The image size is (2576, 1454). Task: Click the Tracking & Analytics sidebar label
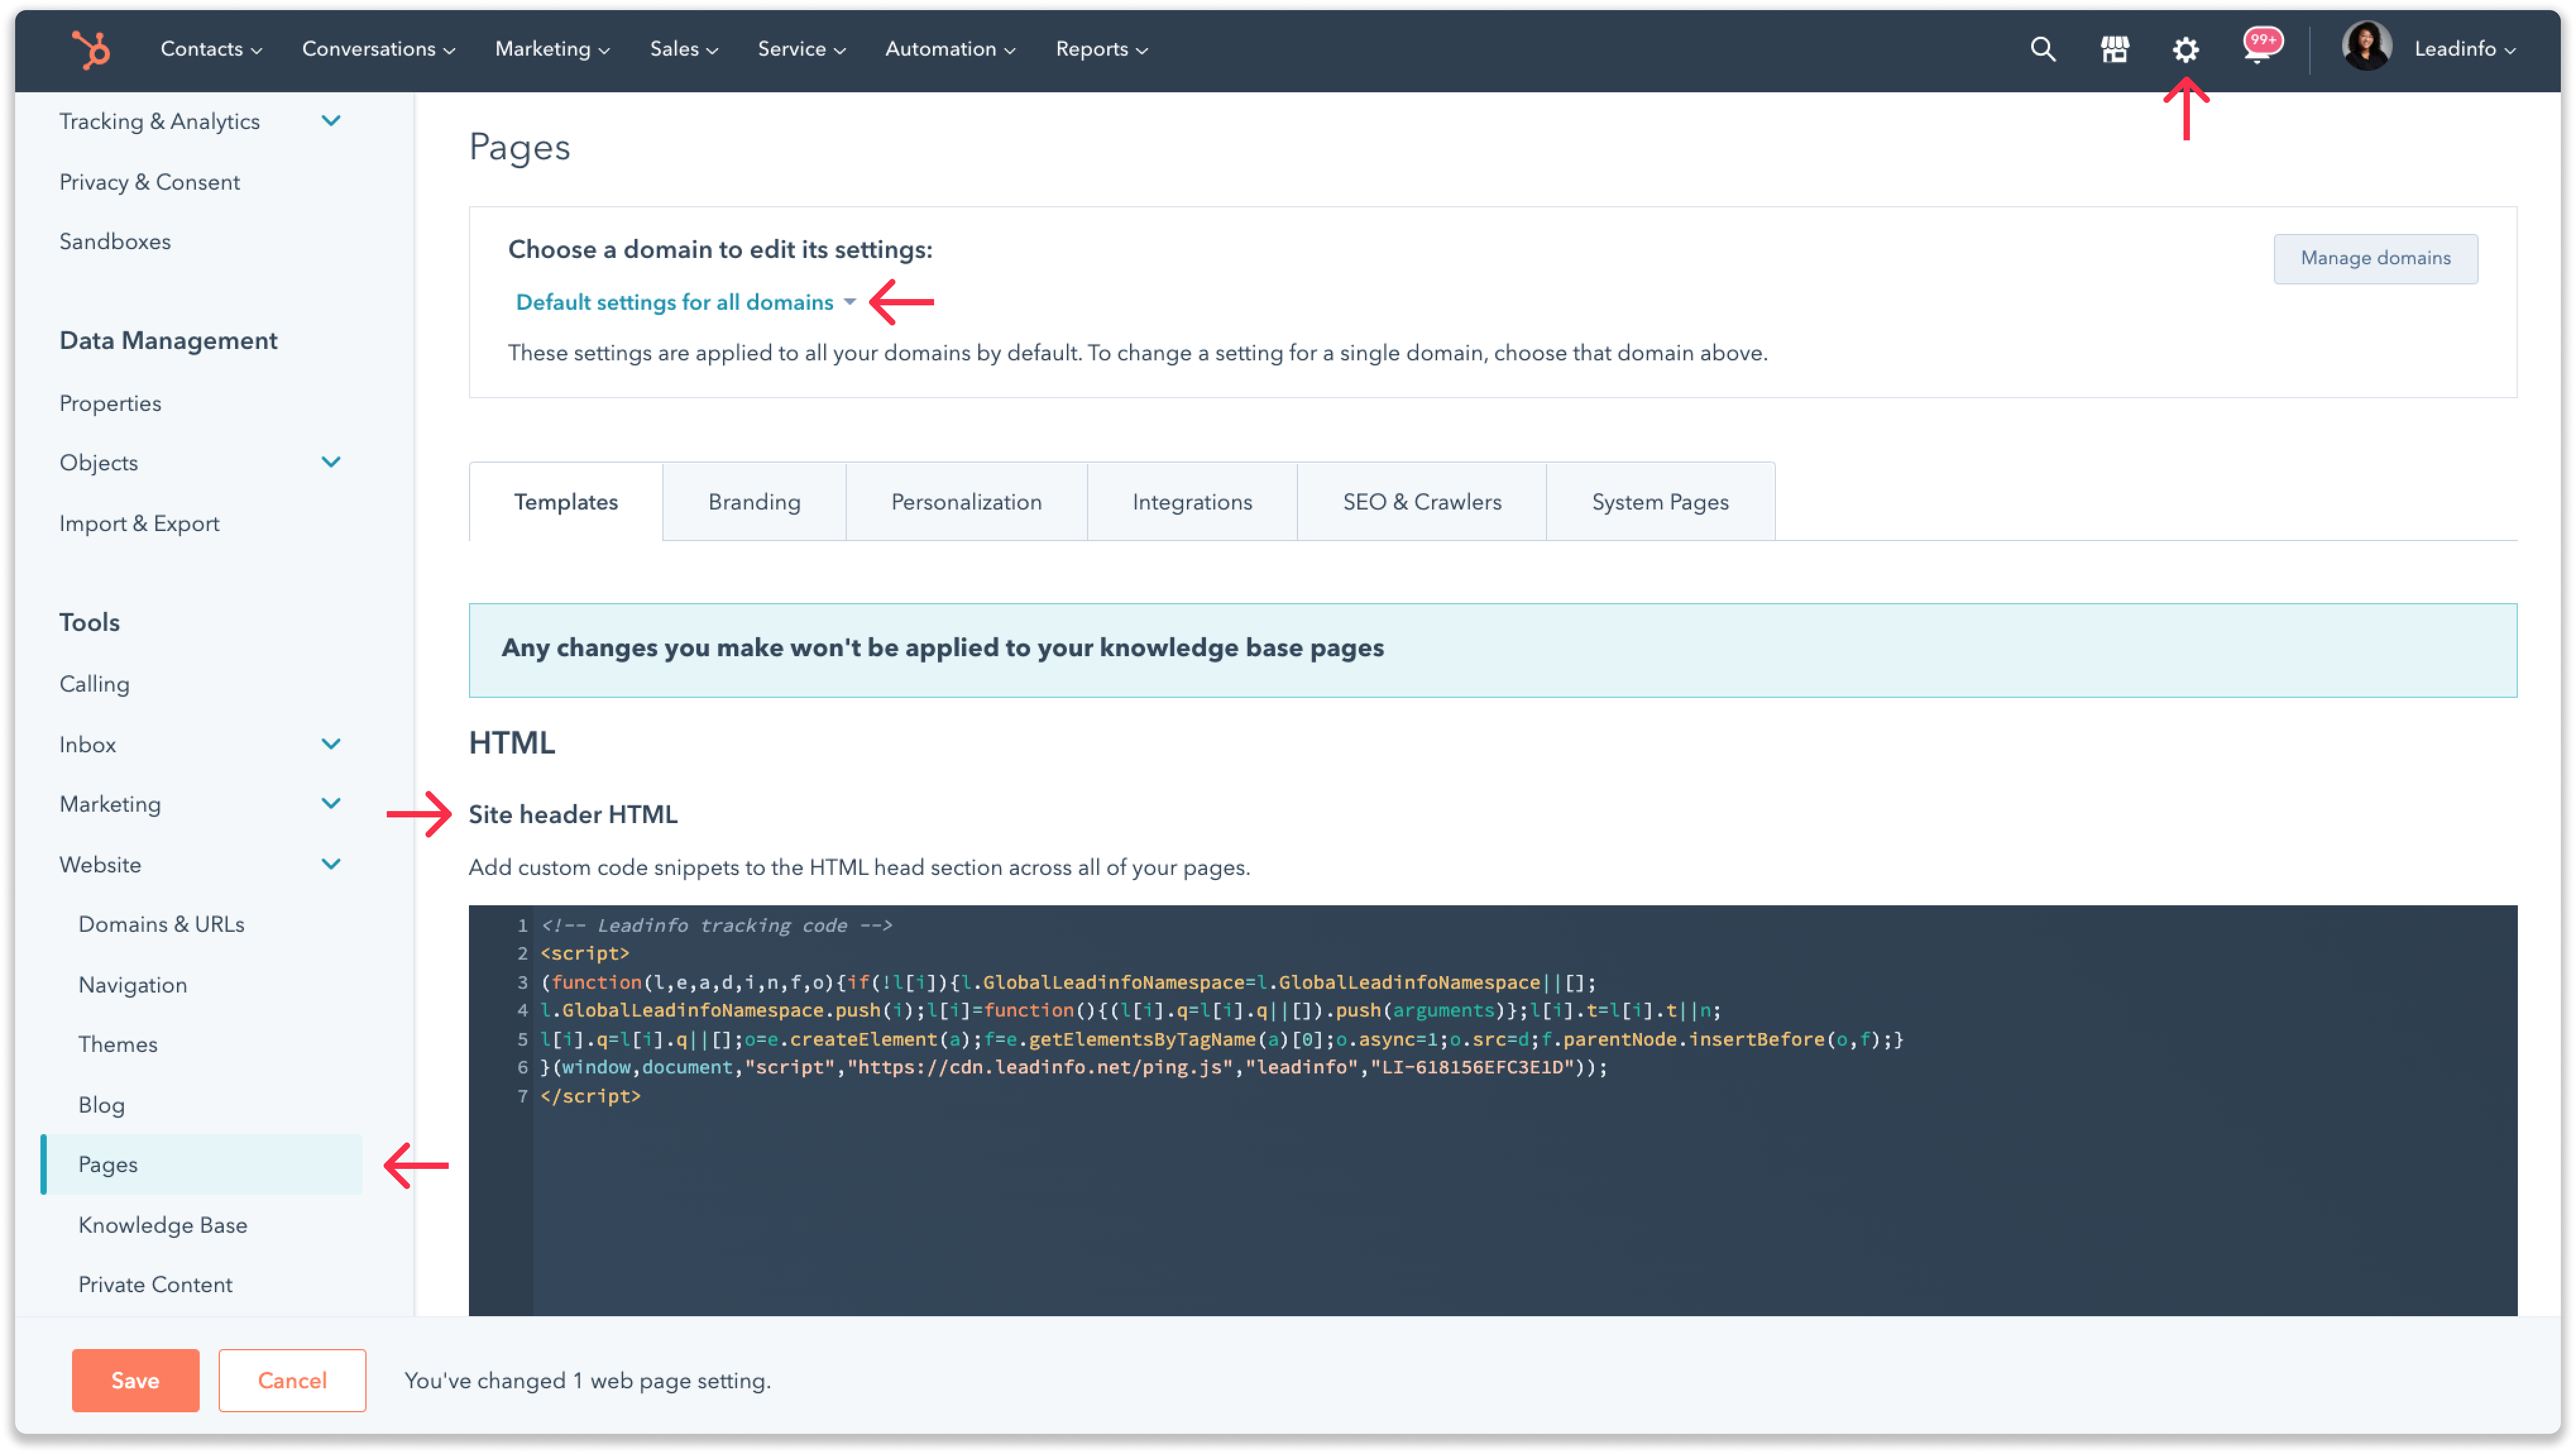pyautogui.click(x=159, y=122)
